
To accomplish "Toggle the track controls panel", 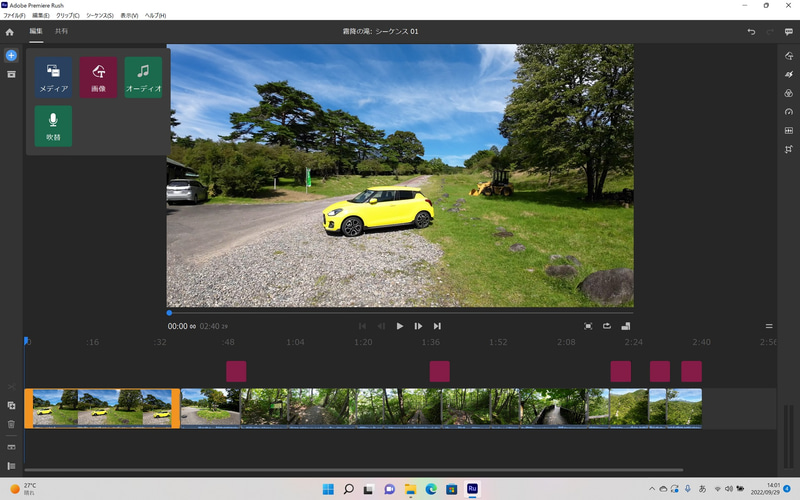I will (11, 466).
